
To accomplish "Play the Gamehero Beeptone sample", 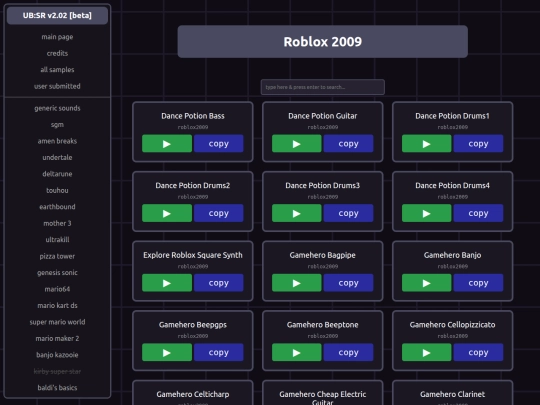I will pos(297,352).
